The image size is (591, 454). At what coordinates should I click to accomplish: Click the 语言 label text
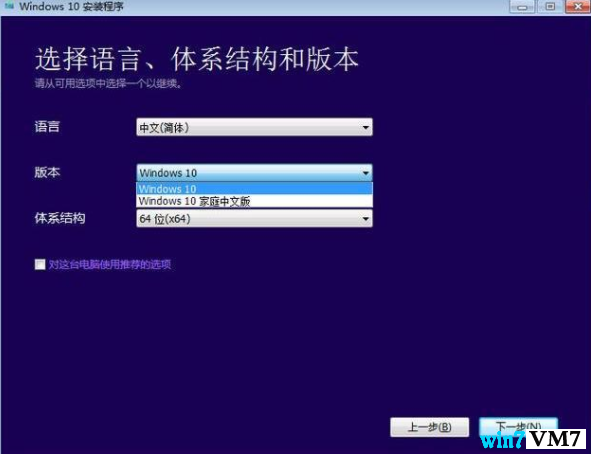coord(47,127)
